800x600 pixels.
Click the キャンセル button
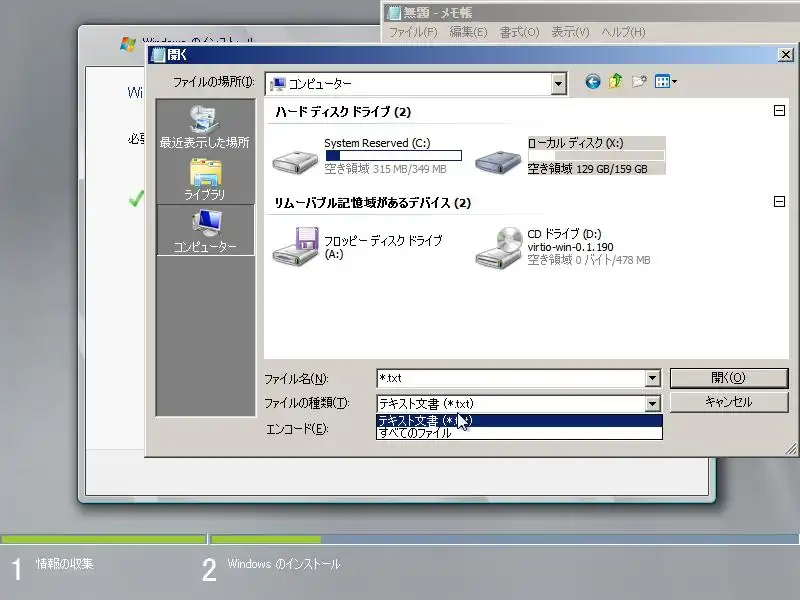tap(729, 402)
